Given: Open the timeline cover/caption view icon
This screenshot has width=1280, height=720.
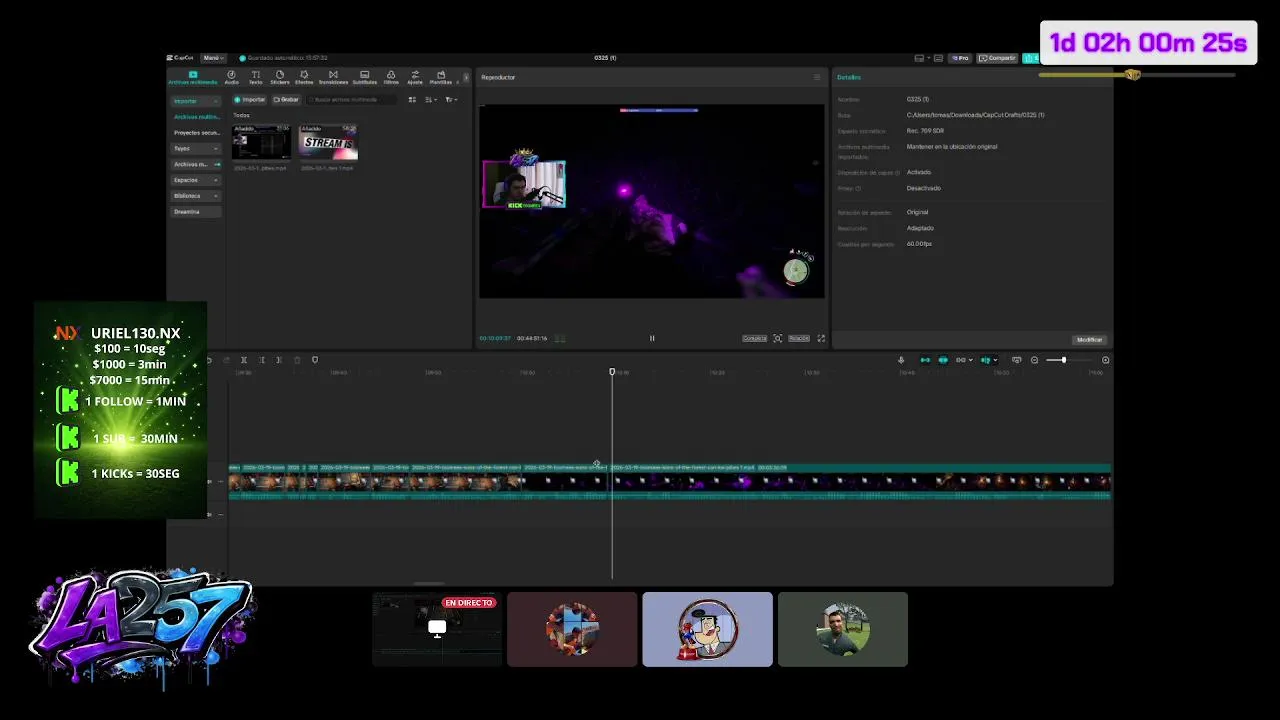Looking at the screenshot, I should [x=1017, y=360].
